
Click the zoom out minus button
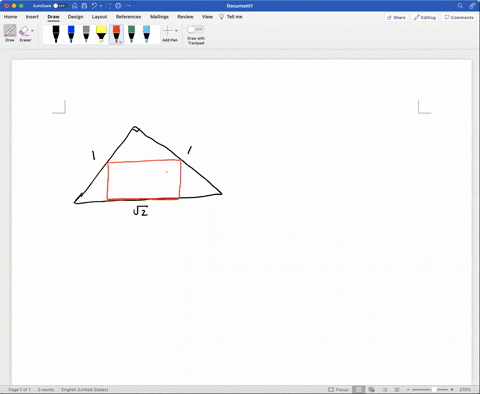pyautogui.click(x=408, y=389)
